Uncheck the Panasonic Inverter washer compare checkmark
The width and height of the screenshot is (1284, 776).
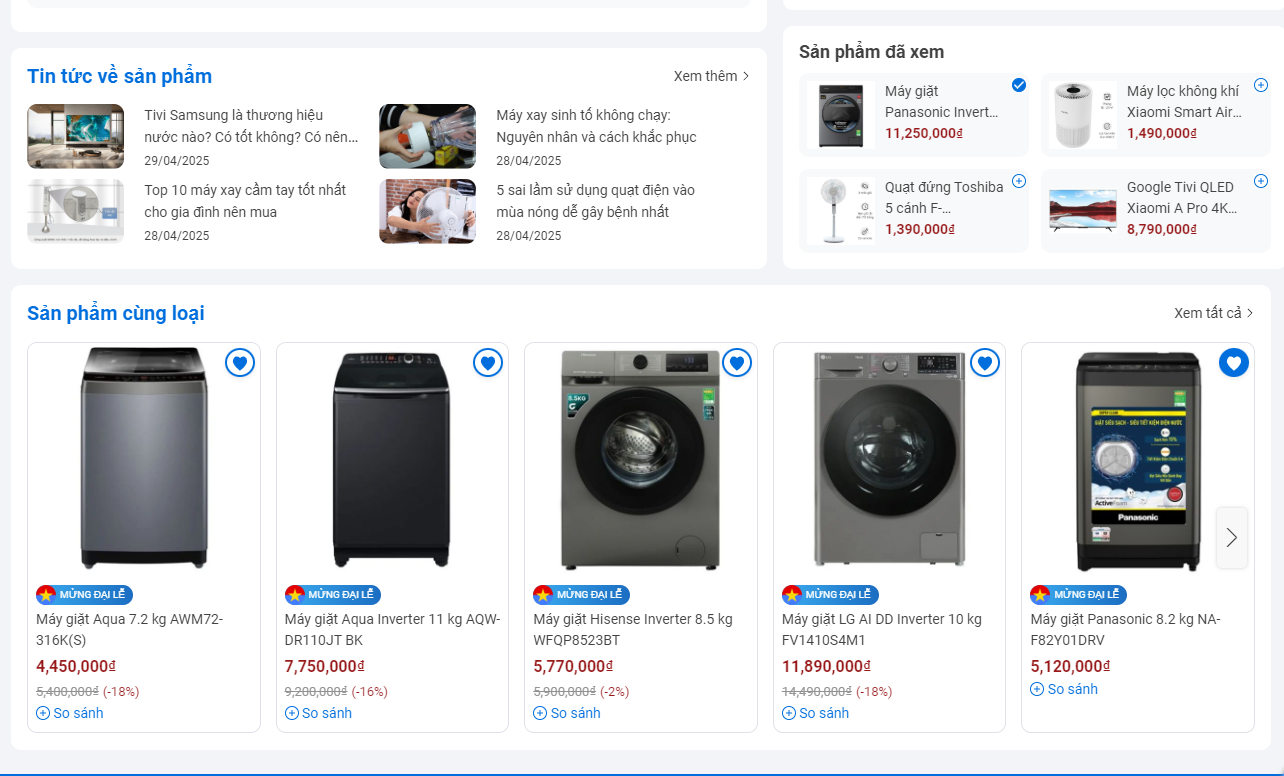coord(1019,85)
